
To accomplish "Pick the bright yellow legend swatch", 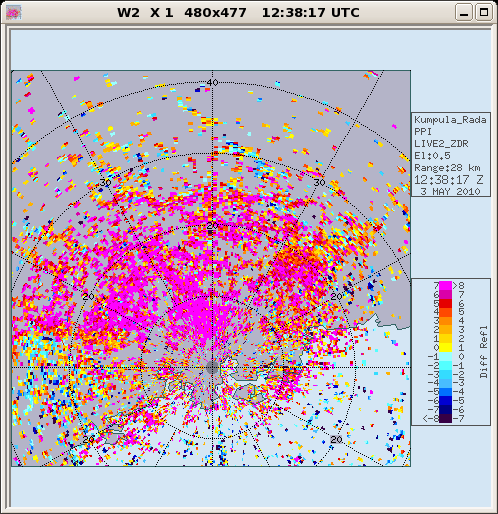I will [445, 347].
